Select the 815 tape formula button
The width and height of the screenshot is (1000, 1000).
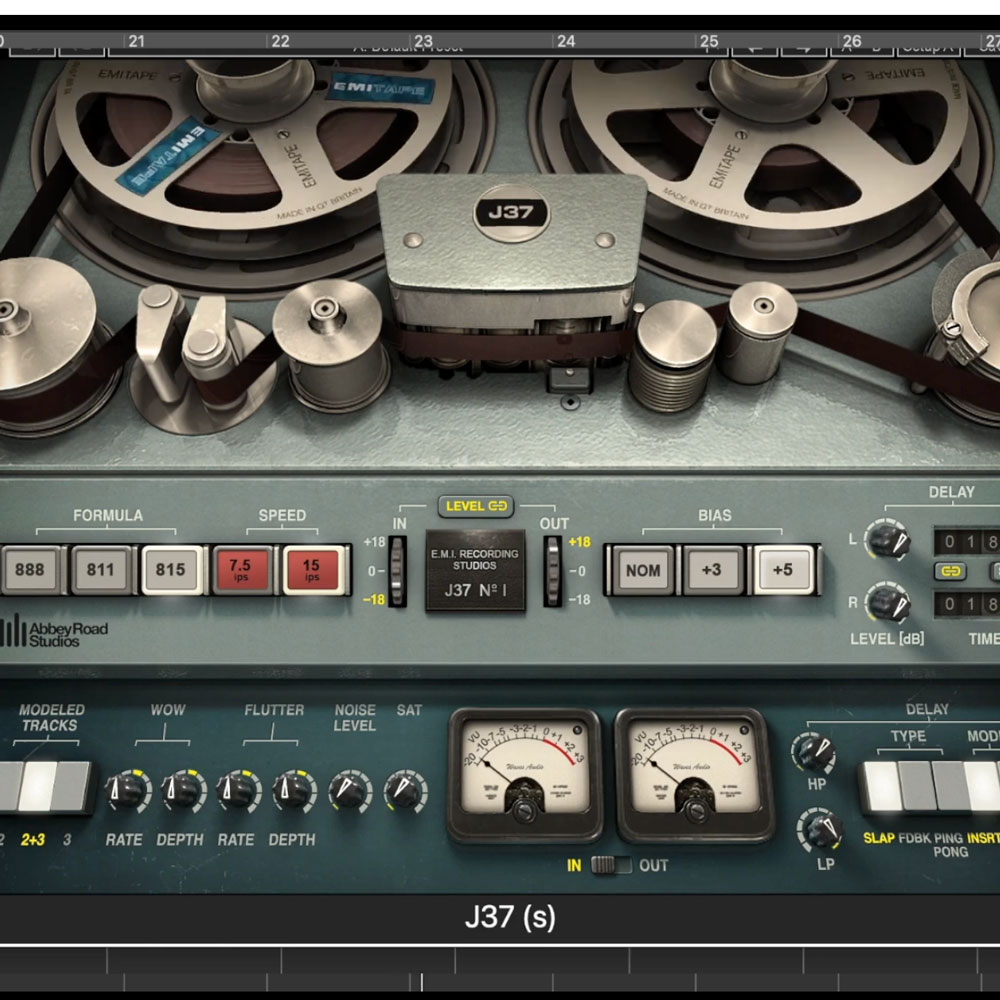171,570
